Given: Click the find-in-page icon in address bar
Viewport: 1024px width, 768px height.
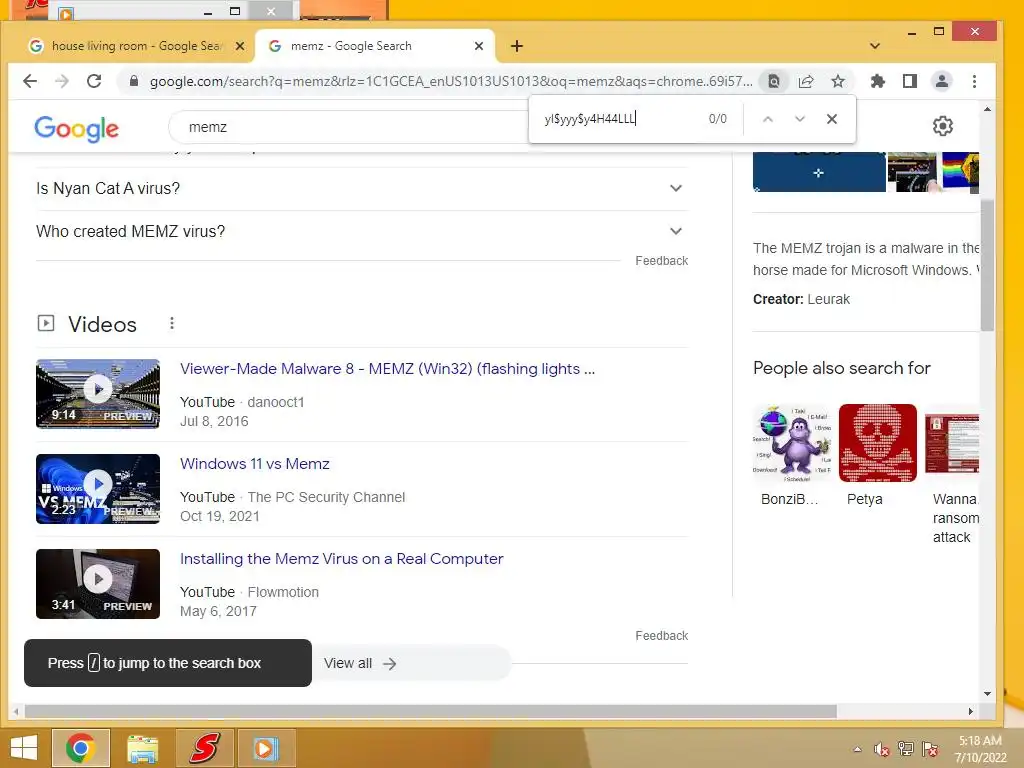Looking at the screenshot, I should 773,81.
